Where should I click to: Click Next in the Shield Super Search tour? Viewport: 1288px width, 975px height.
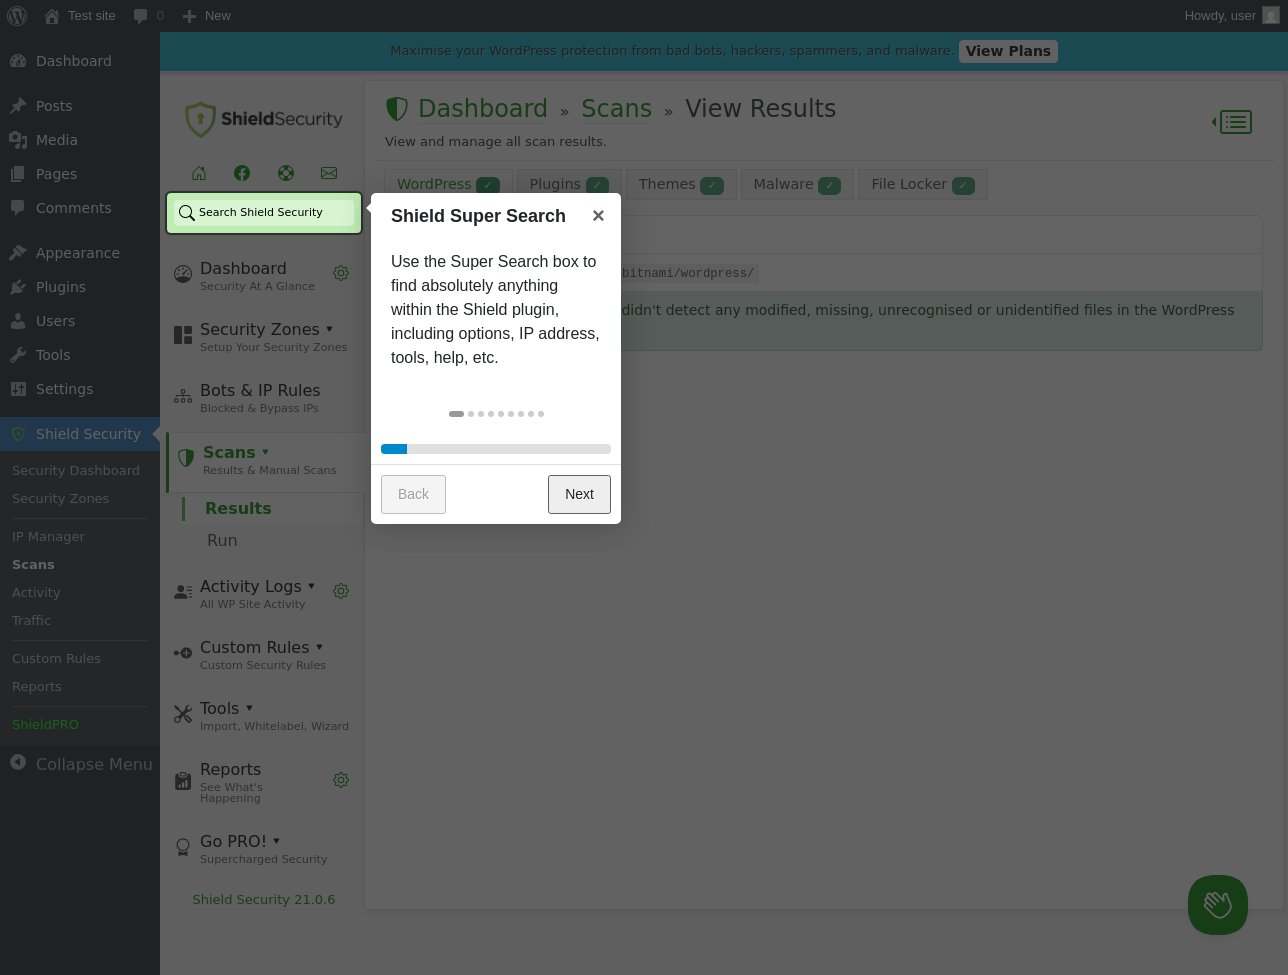(x=579, y=494)
